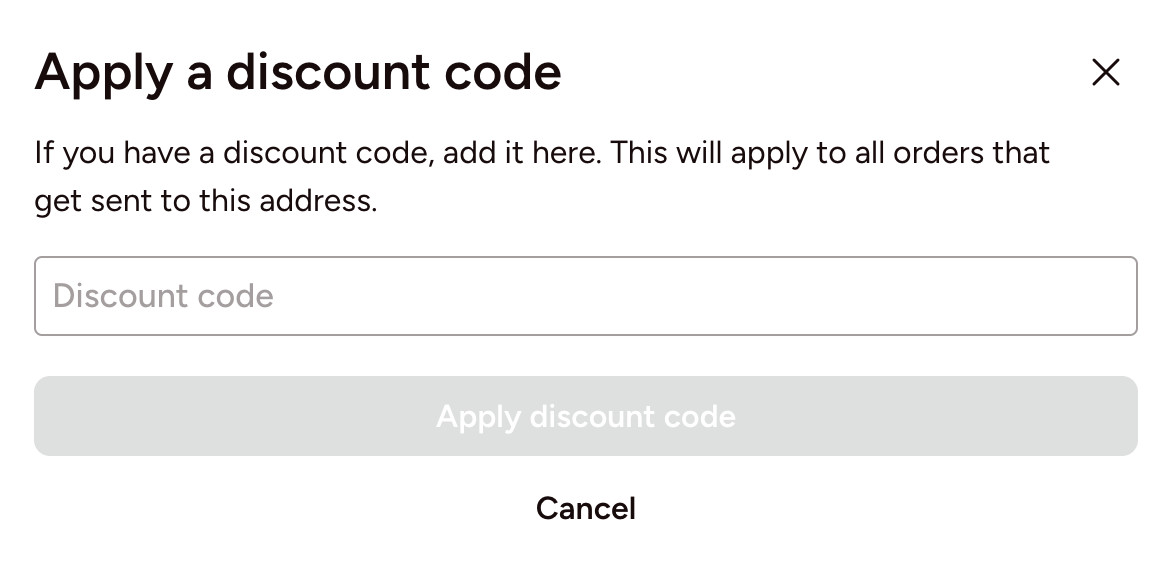
Task: Focus the text box showing 'Discount code' placeholder
Action: (x=585, y=296)
